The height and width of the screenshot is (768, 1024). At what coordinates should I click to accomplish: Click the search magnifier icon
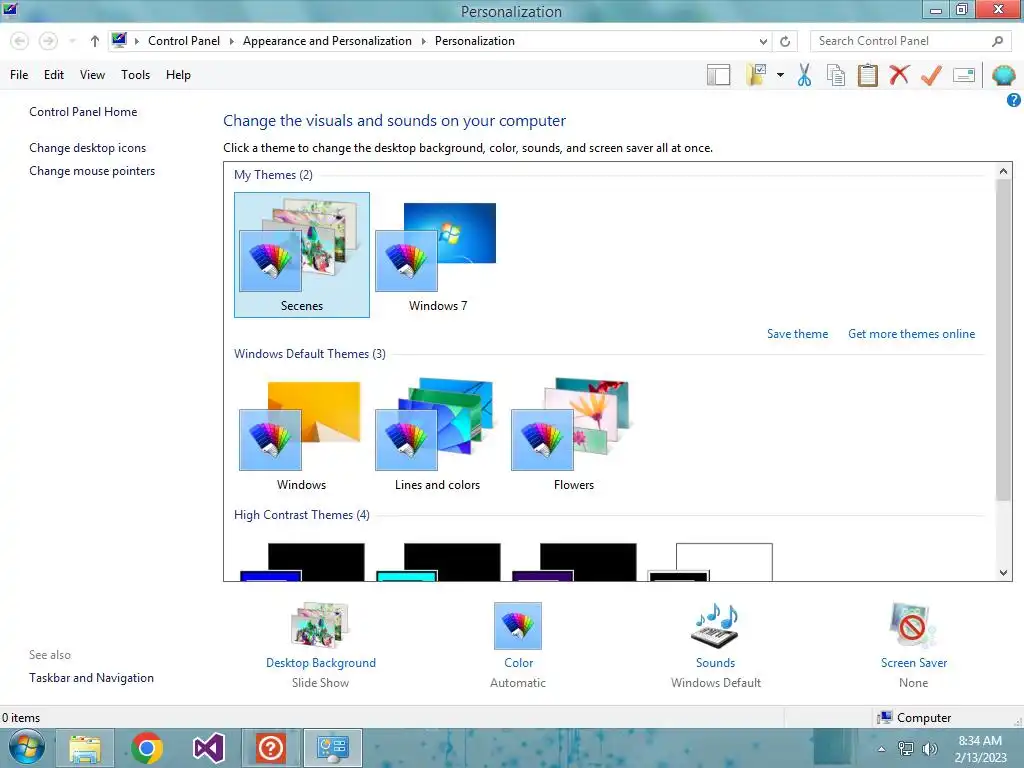[x=997, y=41]
